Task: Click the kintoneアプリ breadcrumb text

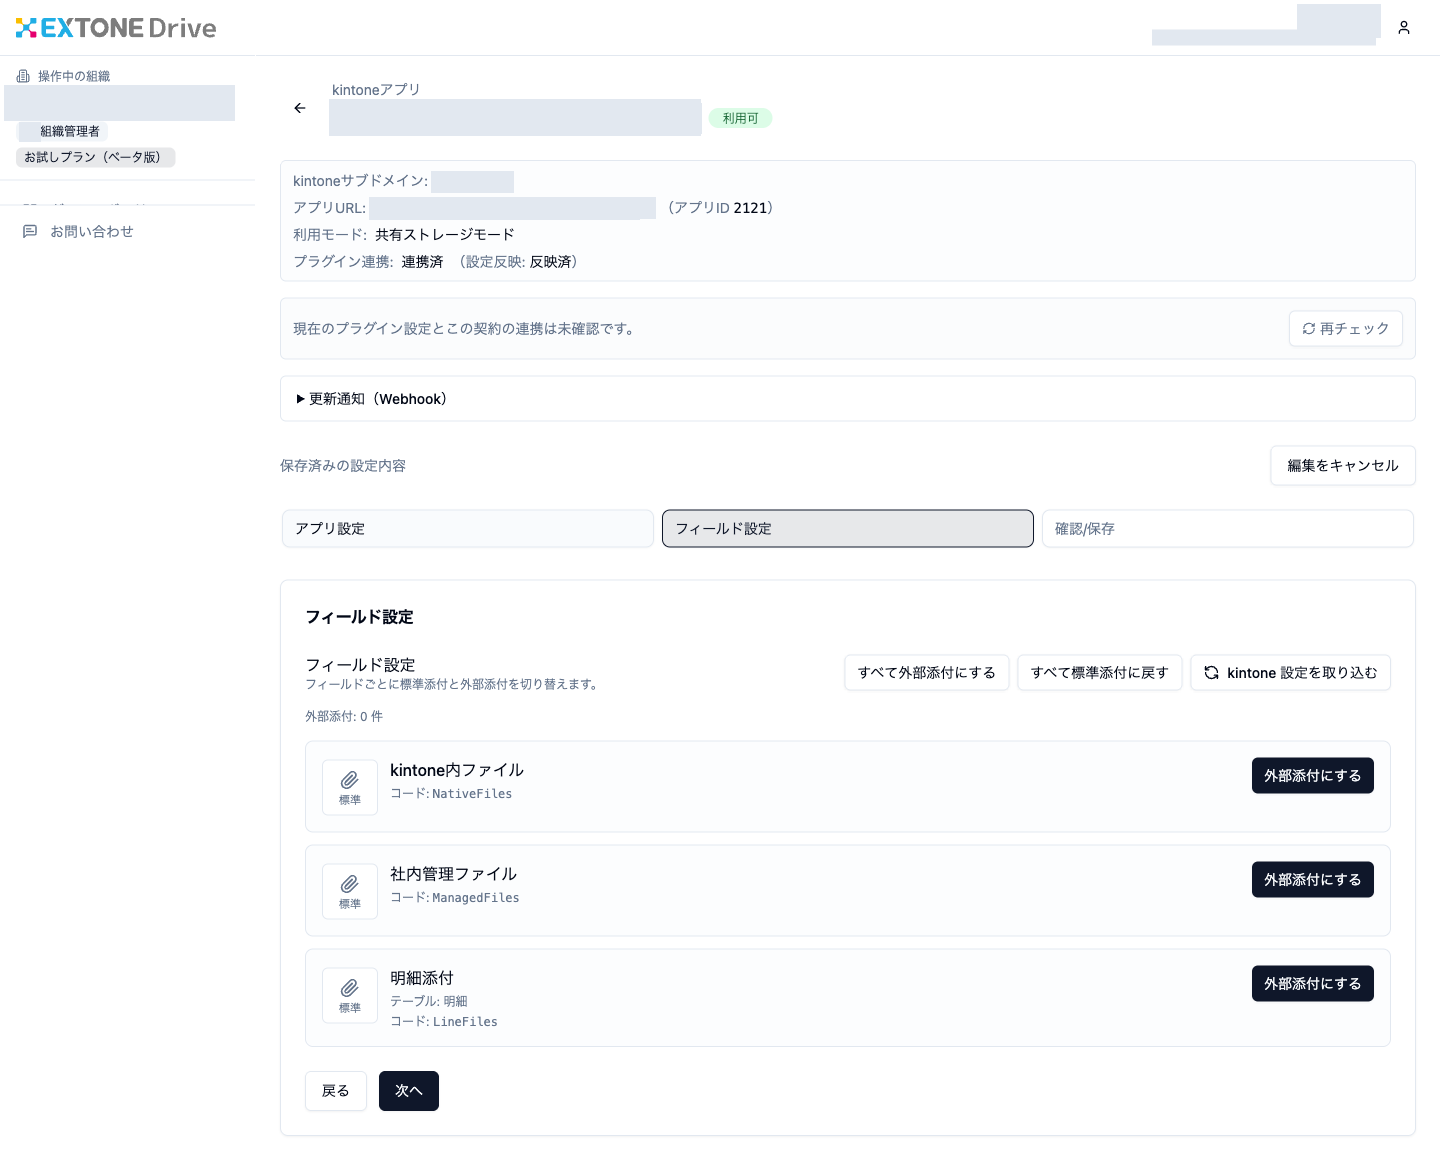Action: (376, 90)
